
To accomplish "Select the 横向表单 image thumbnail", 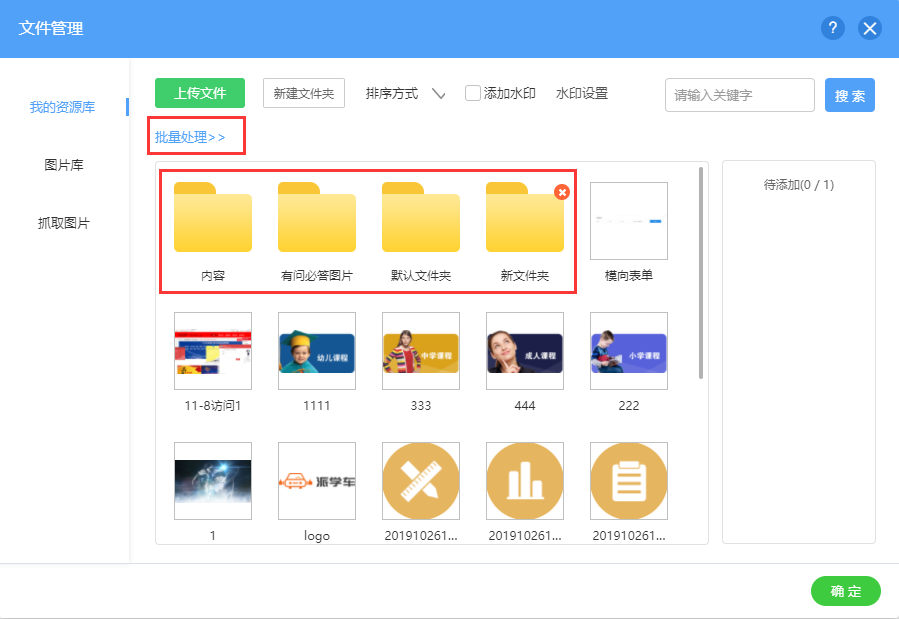I will pyautogui.click(x=629, y=221).
